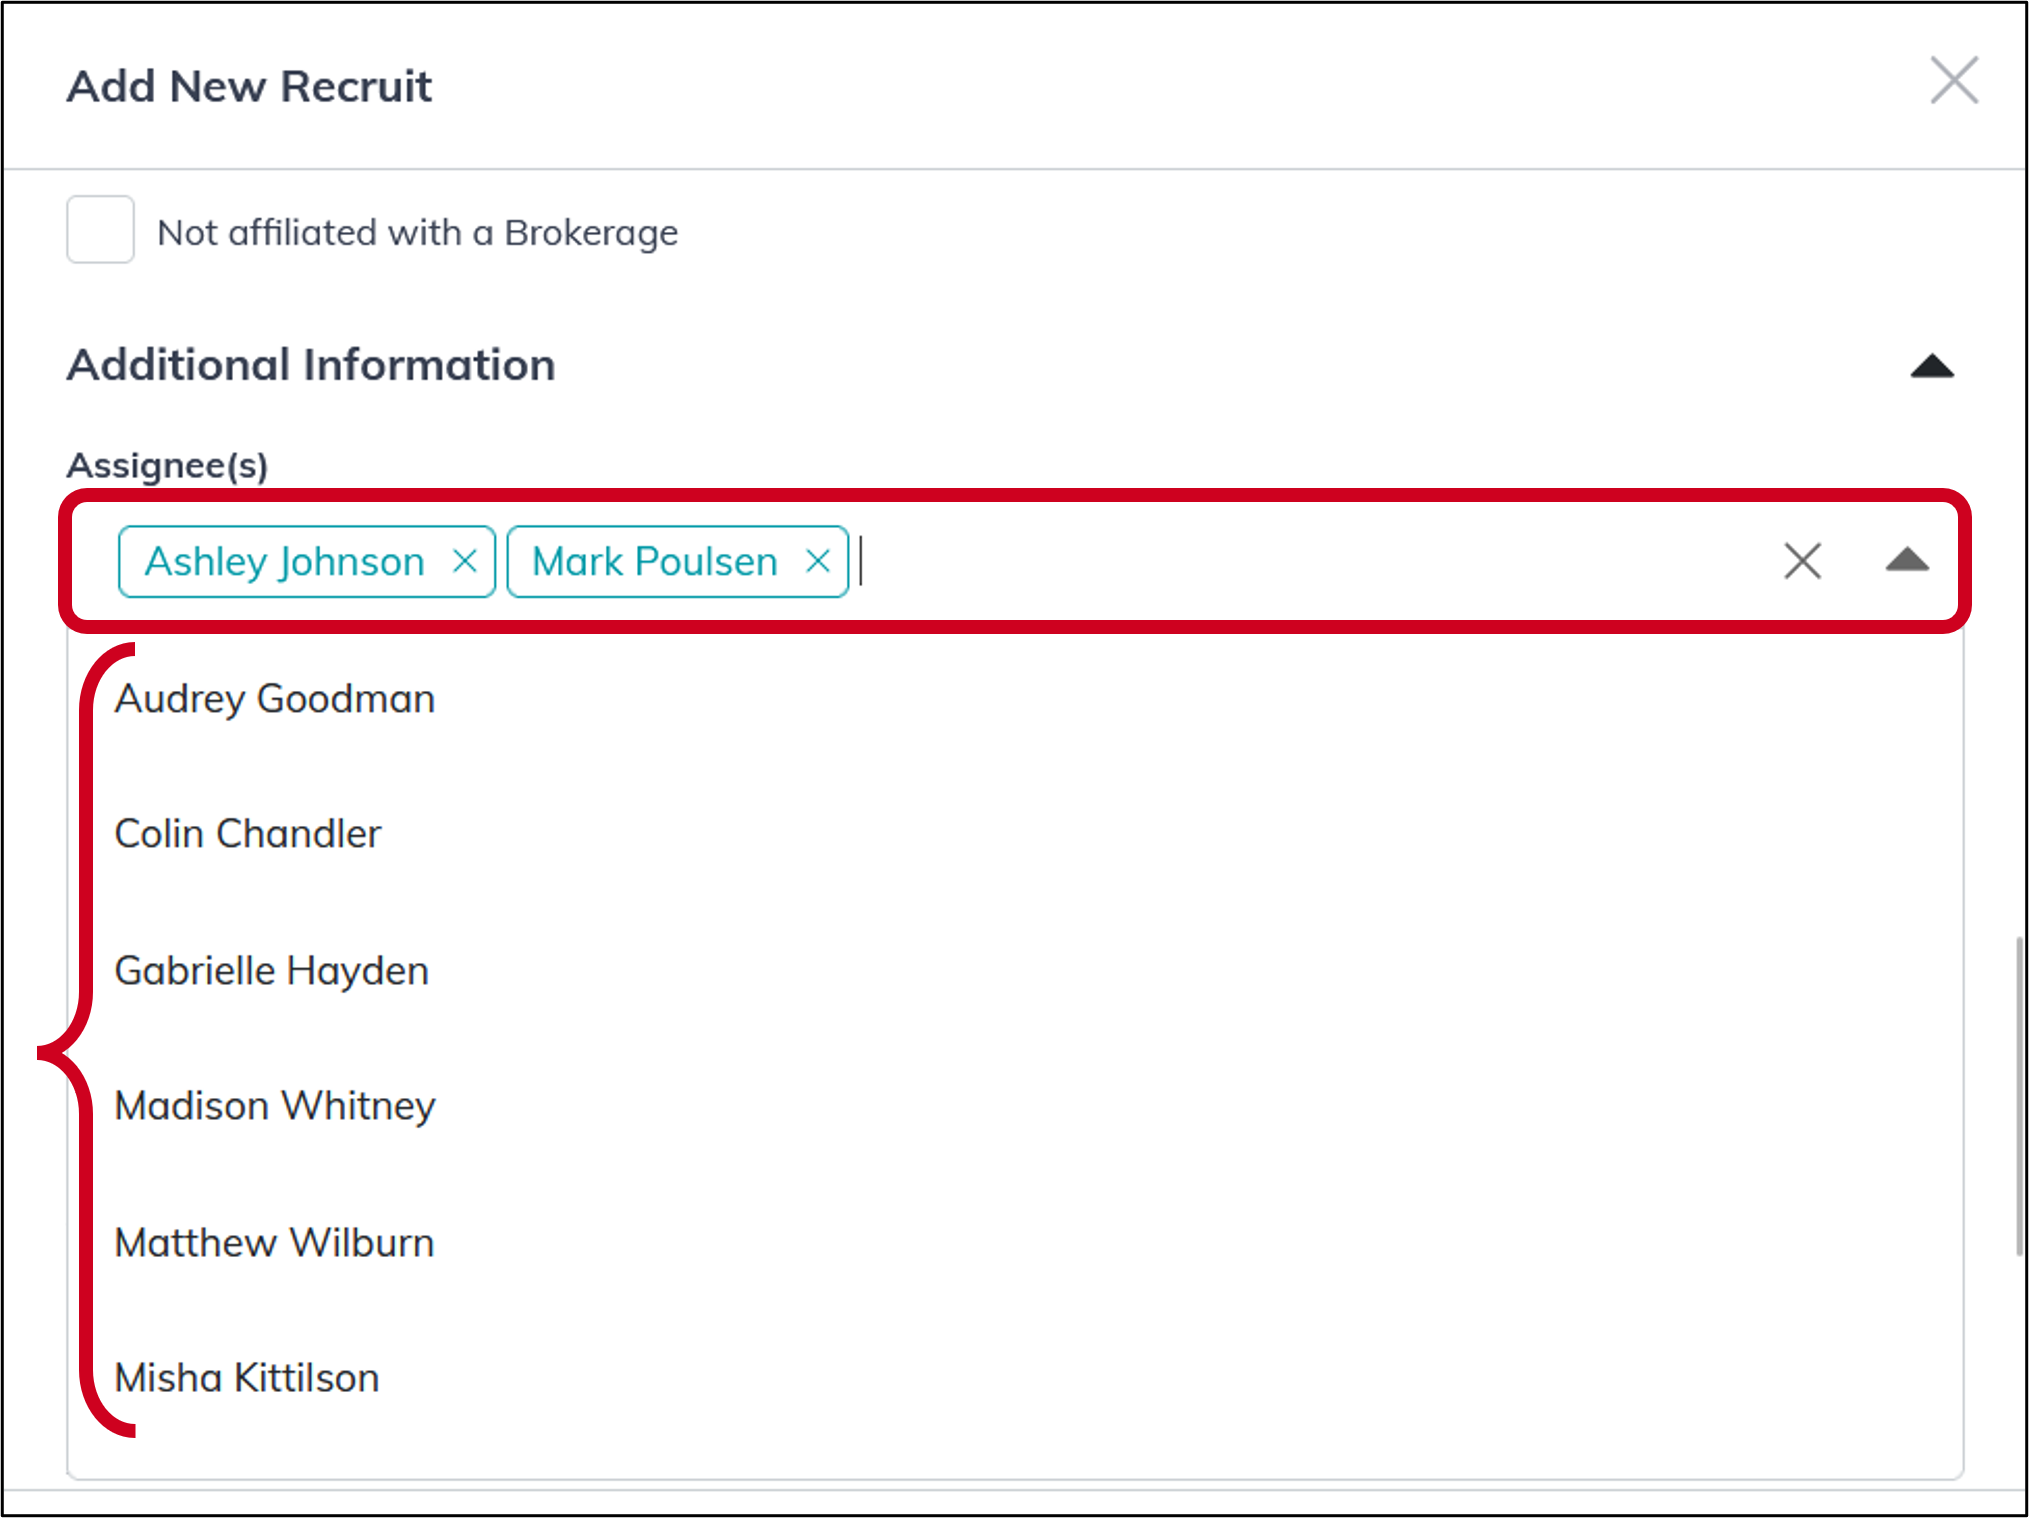Toggle the Not affiliated with a Brokerage option
The width and height of the screenshot is (2029, 1518).
point(100,230)
